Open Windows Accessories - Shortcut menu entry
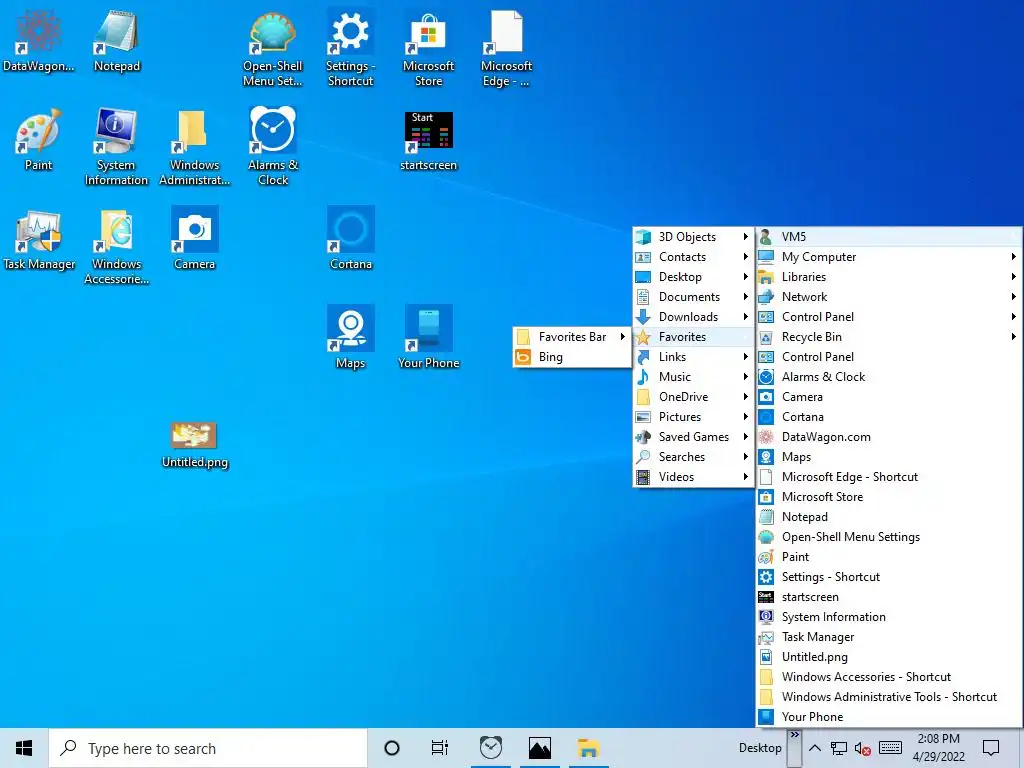Viewport: 1024px width, 768px height. (x=889, y=677)
